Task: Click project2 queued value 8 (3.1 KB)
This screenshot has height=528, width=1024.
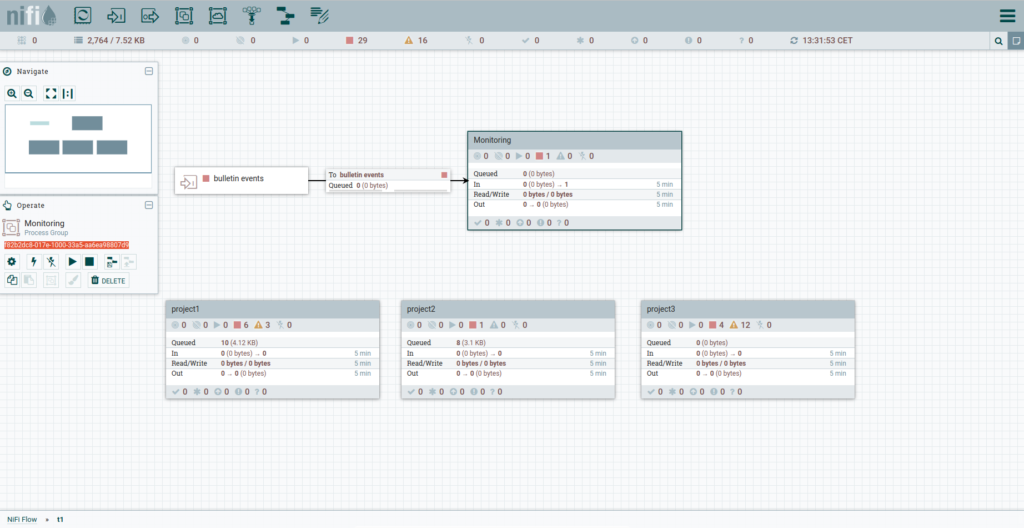Action: [x=471, y=342]
